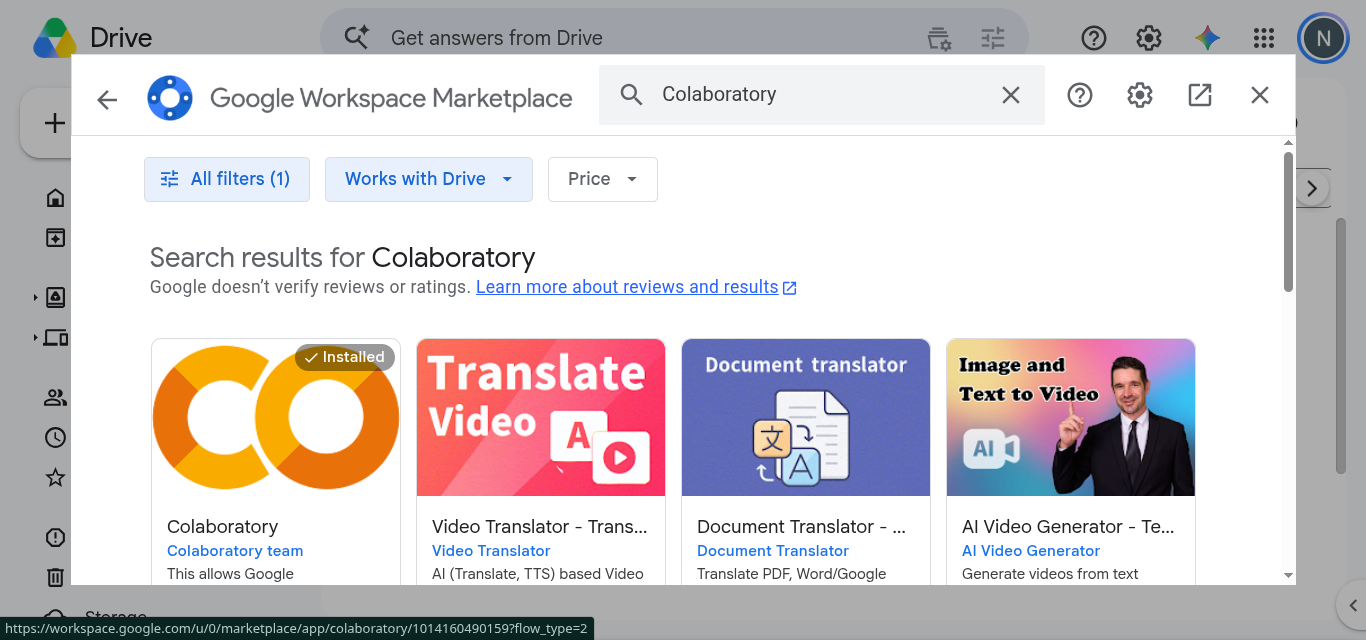Click the Drive New plus button
This screenshot has height=640, width=1366.
[x=55, y=123]
